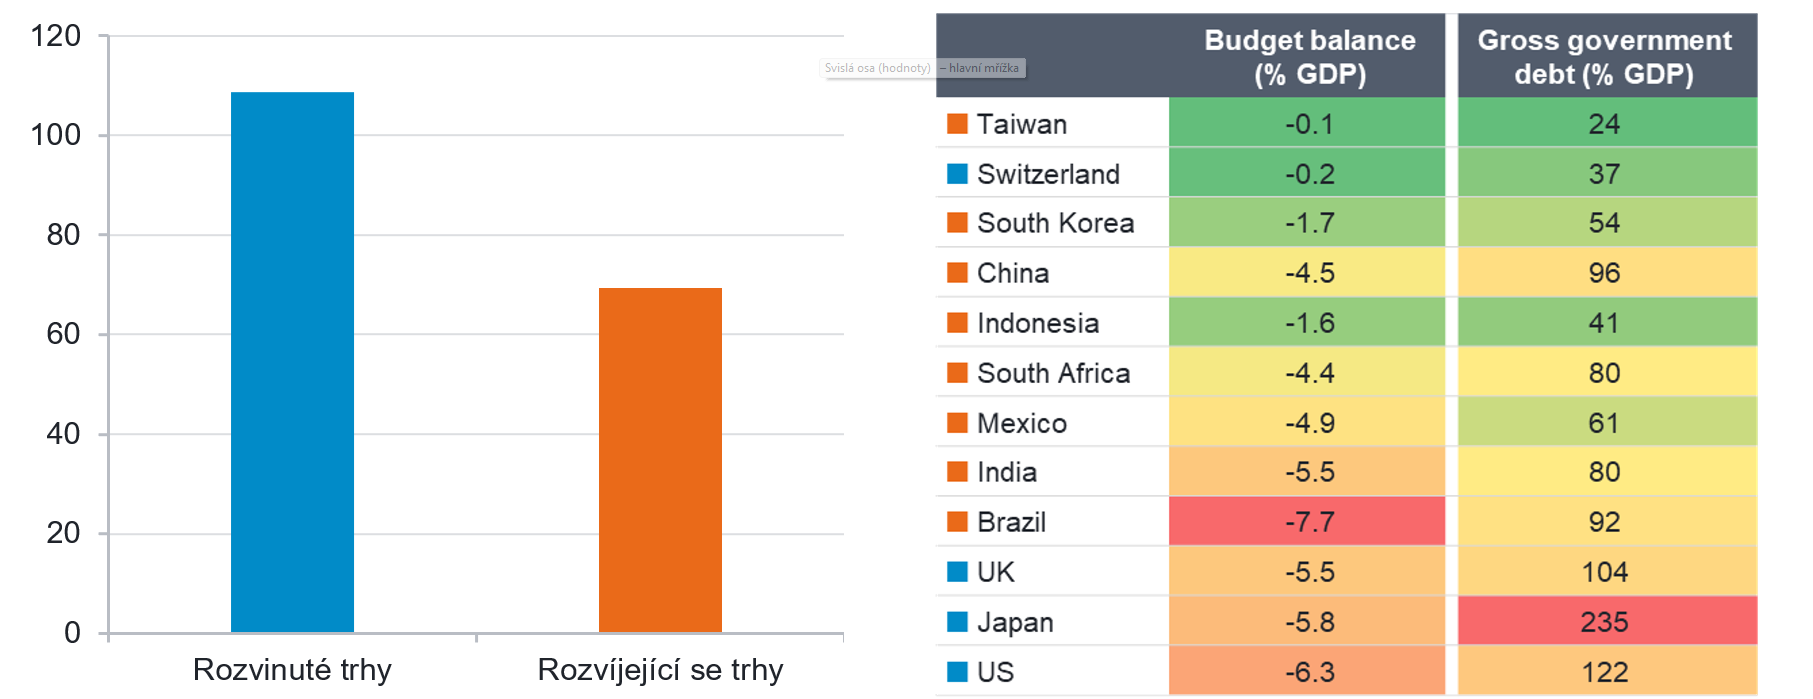This screenshot has height=699, width=1813.
Task: Select Taiwan's green 24 debt cell
Action: [x=1604, y=124]
